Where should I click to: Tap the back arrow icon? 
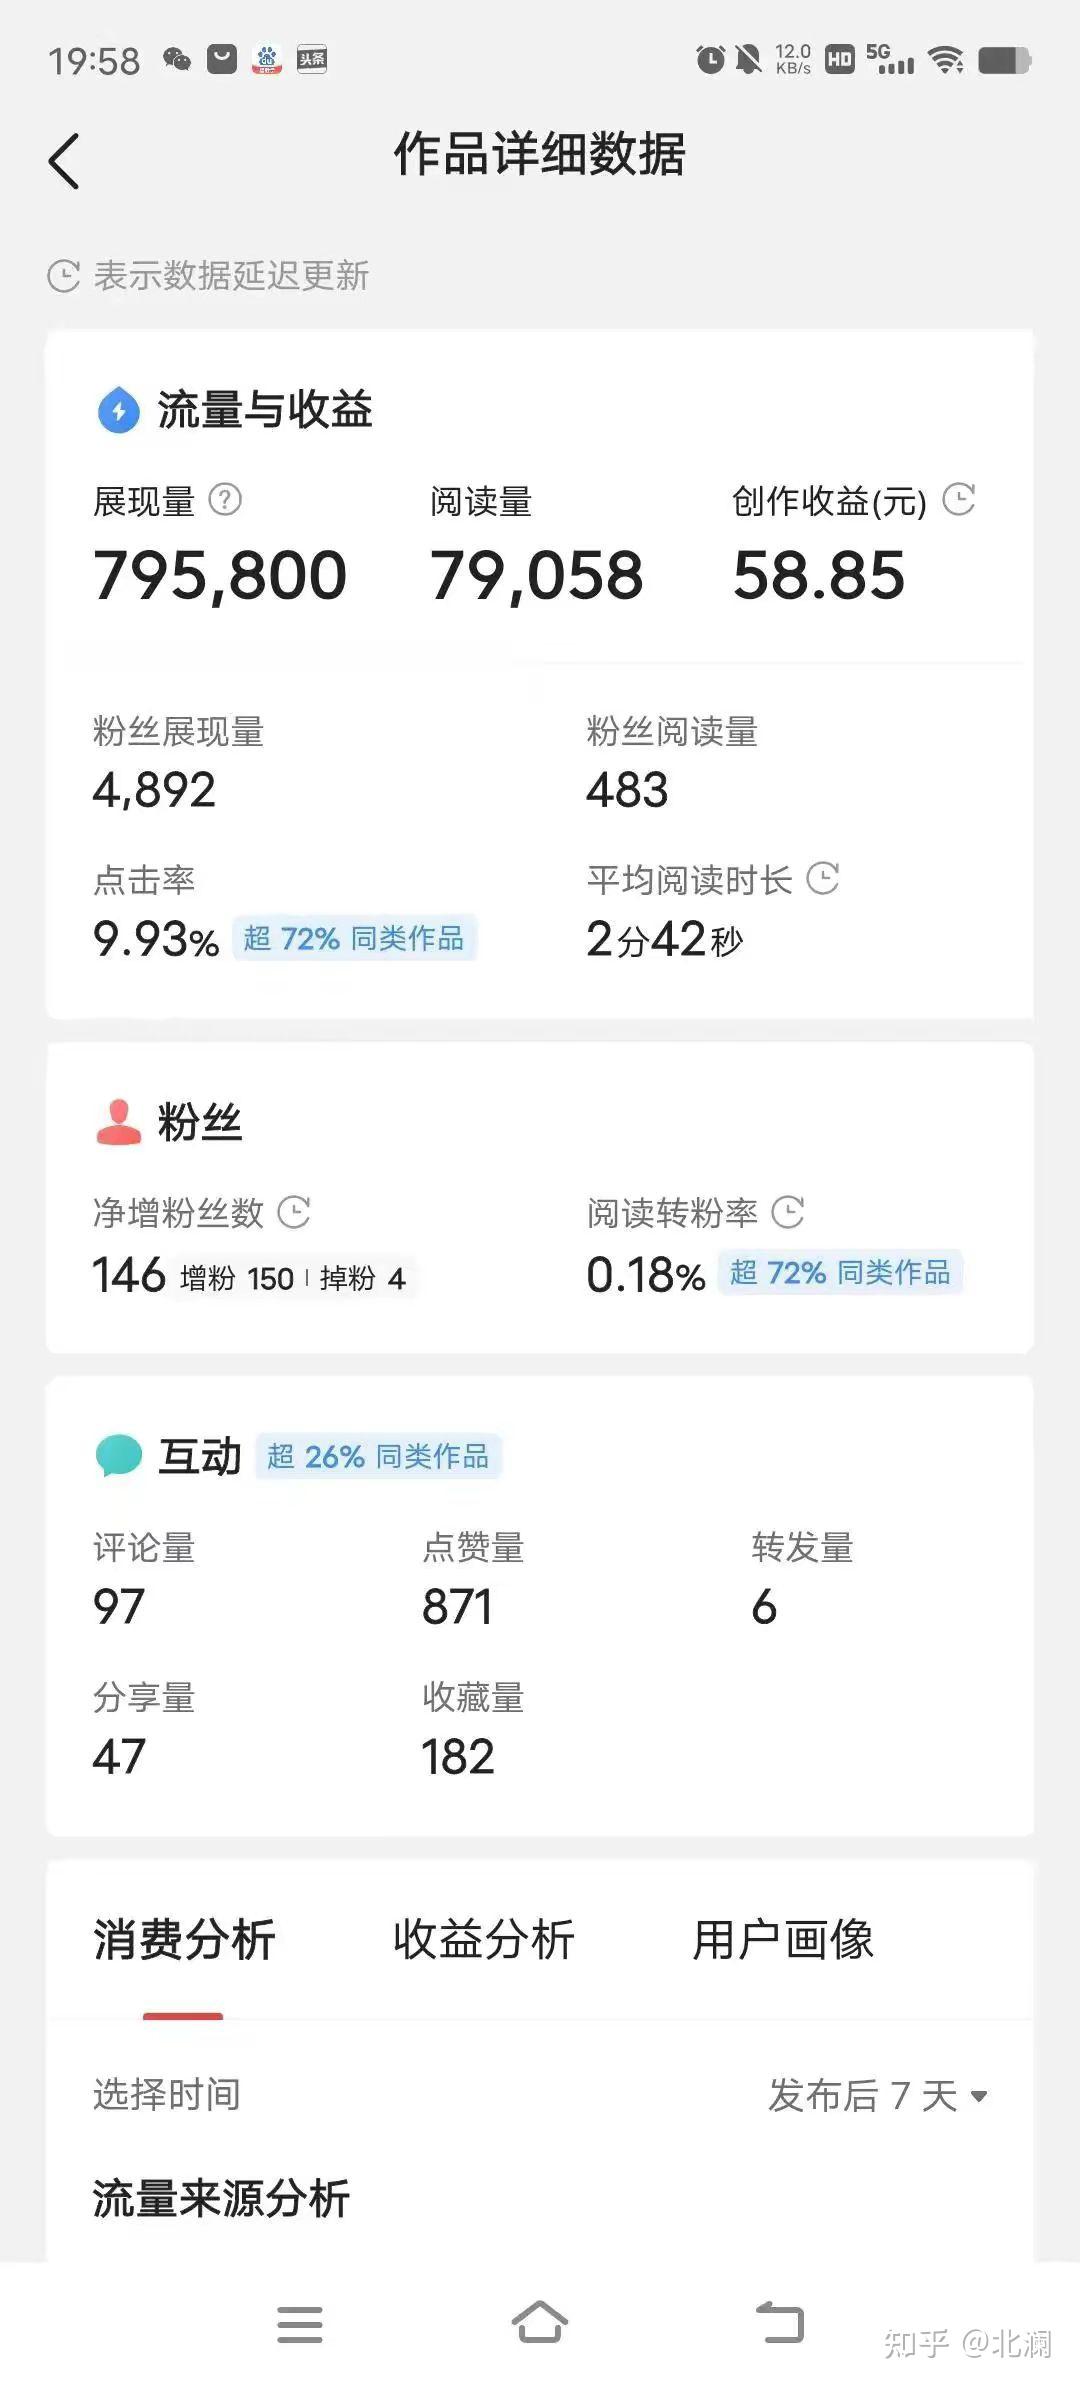tap(64, 160)
